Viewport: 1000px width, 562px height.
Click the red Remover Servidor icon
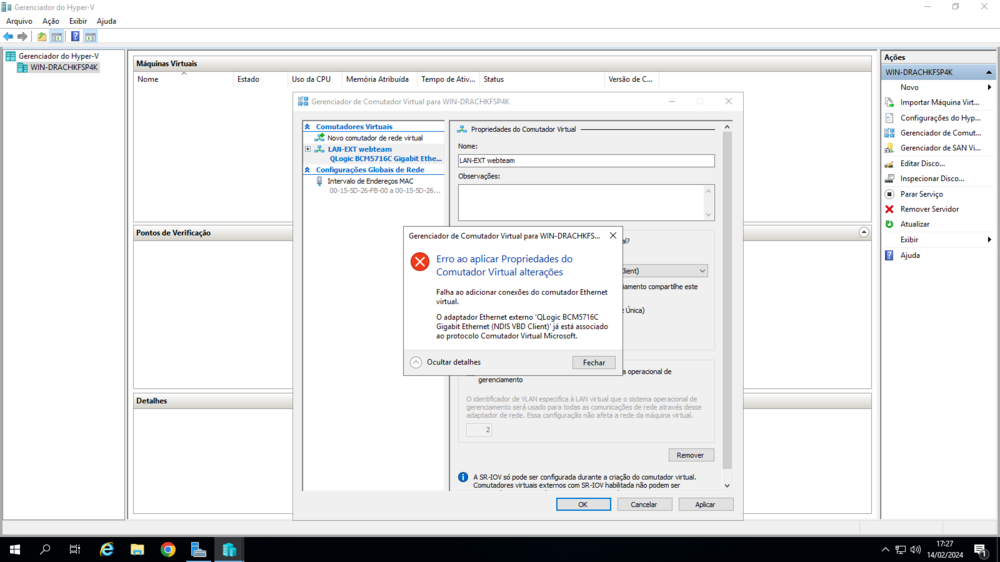(889, 209)
